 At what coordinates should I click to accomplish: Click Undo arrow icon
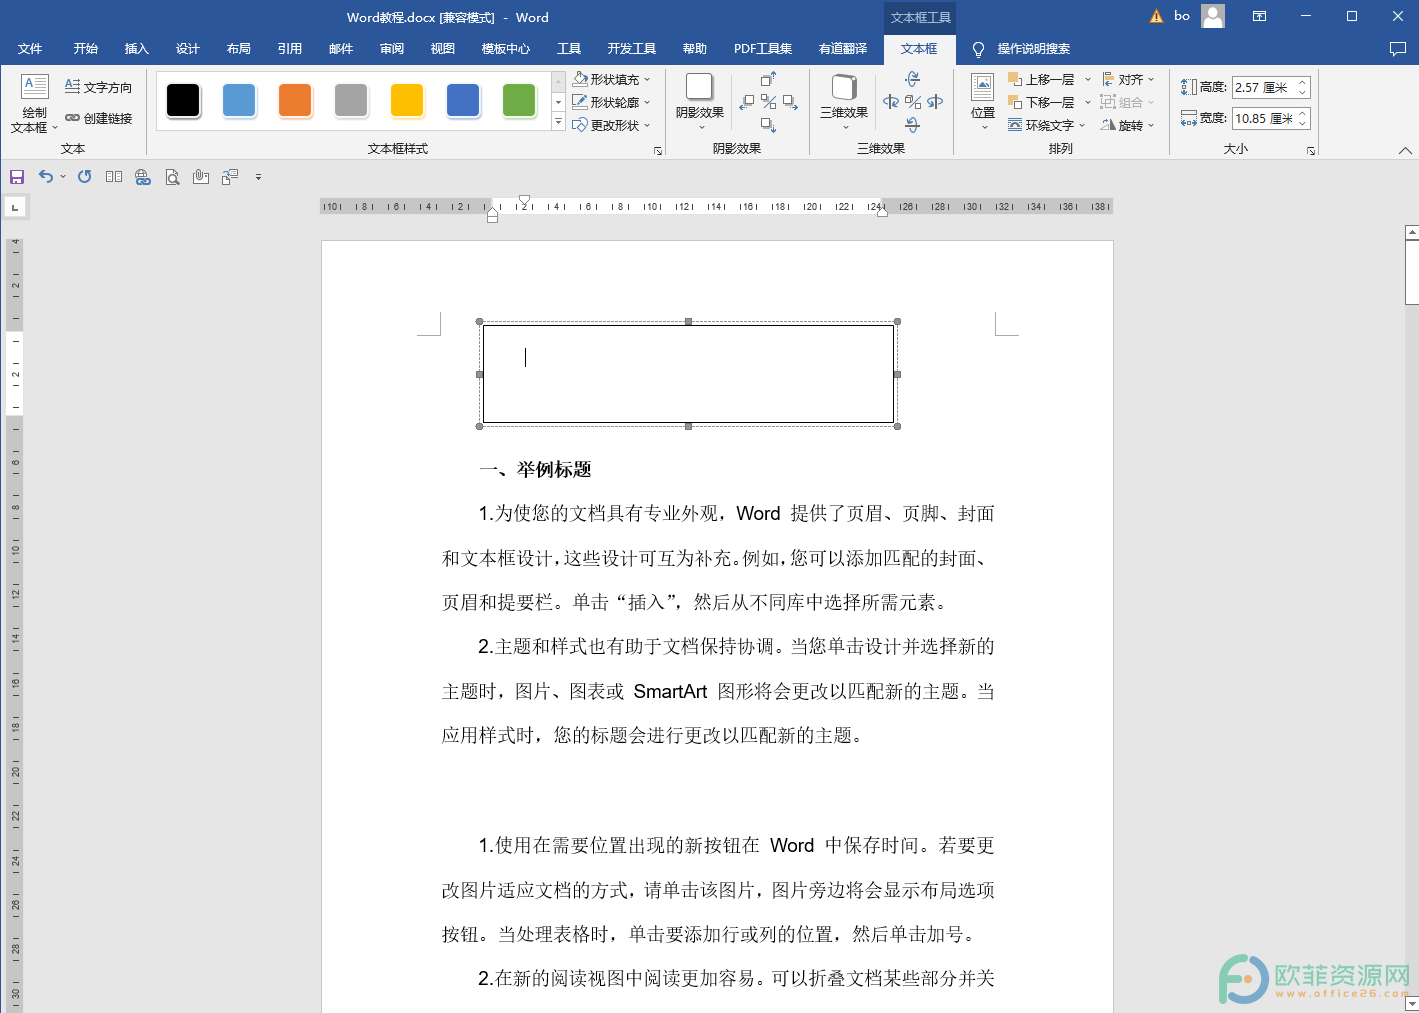pos(46,177)
